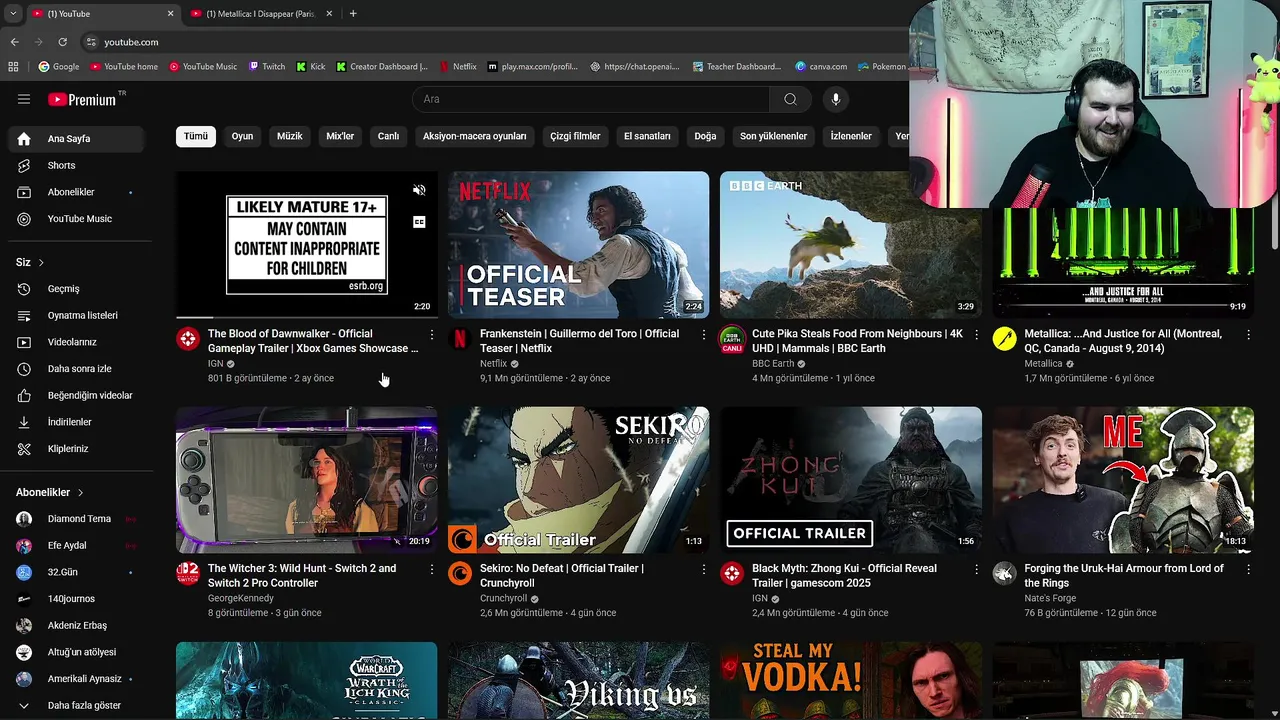Open the BBC Earth pika thumbnail
Screen dimensions: 1280x720
(851, 245)
